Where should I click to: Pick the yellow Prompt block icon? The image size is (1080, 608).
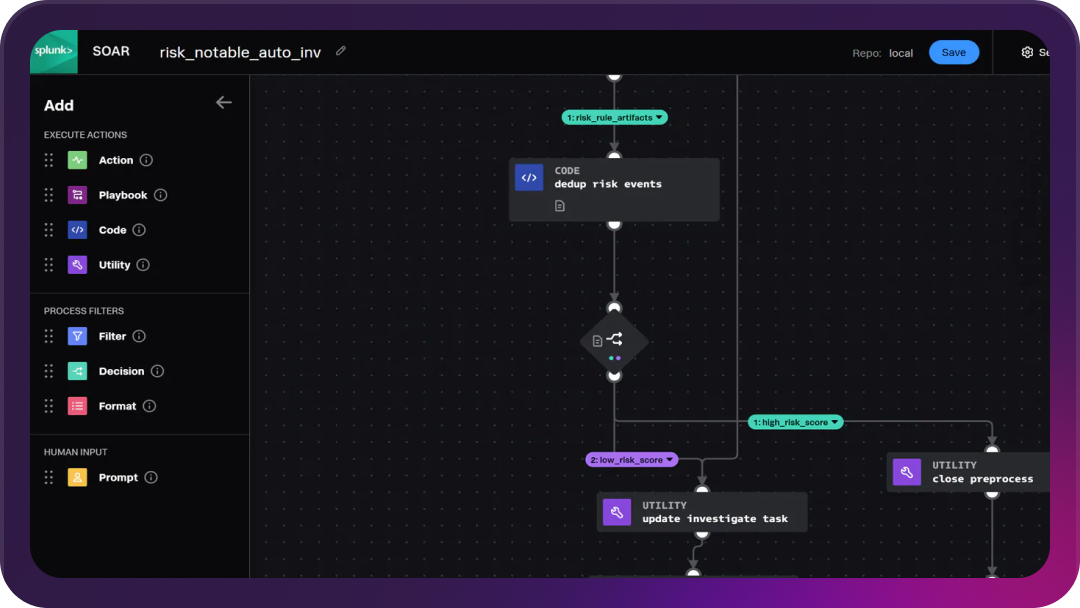(77, 478)
